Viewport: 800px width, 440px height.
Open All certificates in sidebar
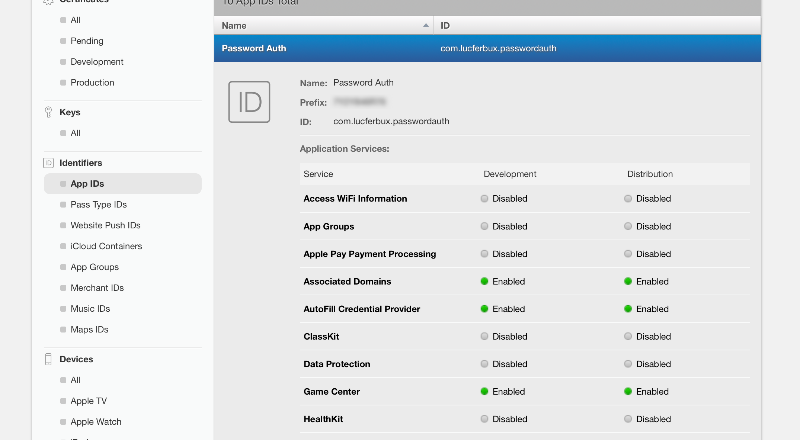76,20
